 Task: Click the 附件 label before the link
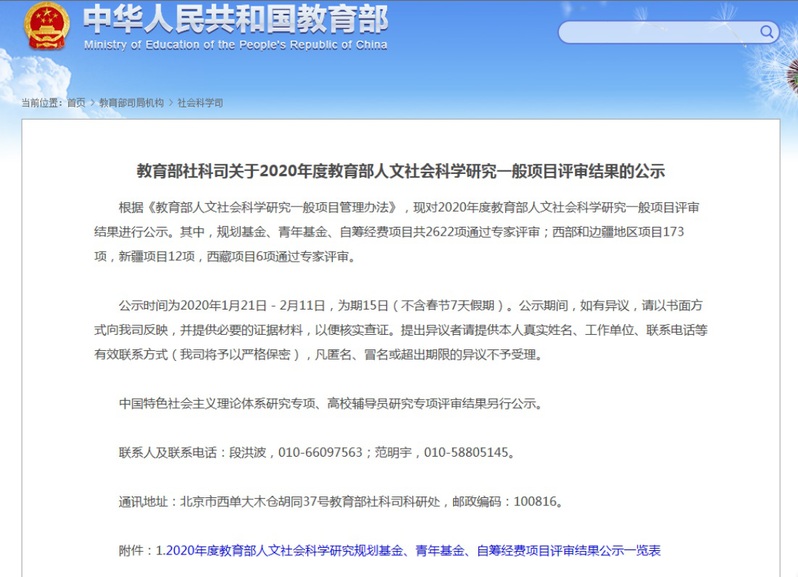pyautogui.click(x=134, y=550)
